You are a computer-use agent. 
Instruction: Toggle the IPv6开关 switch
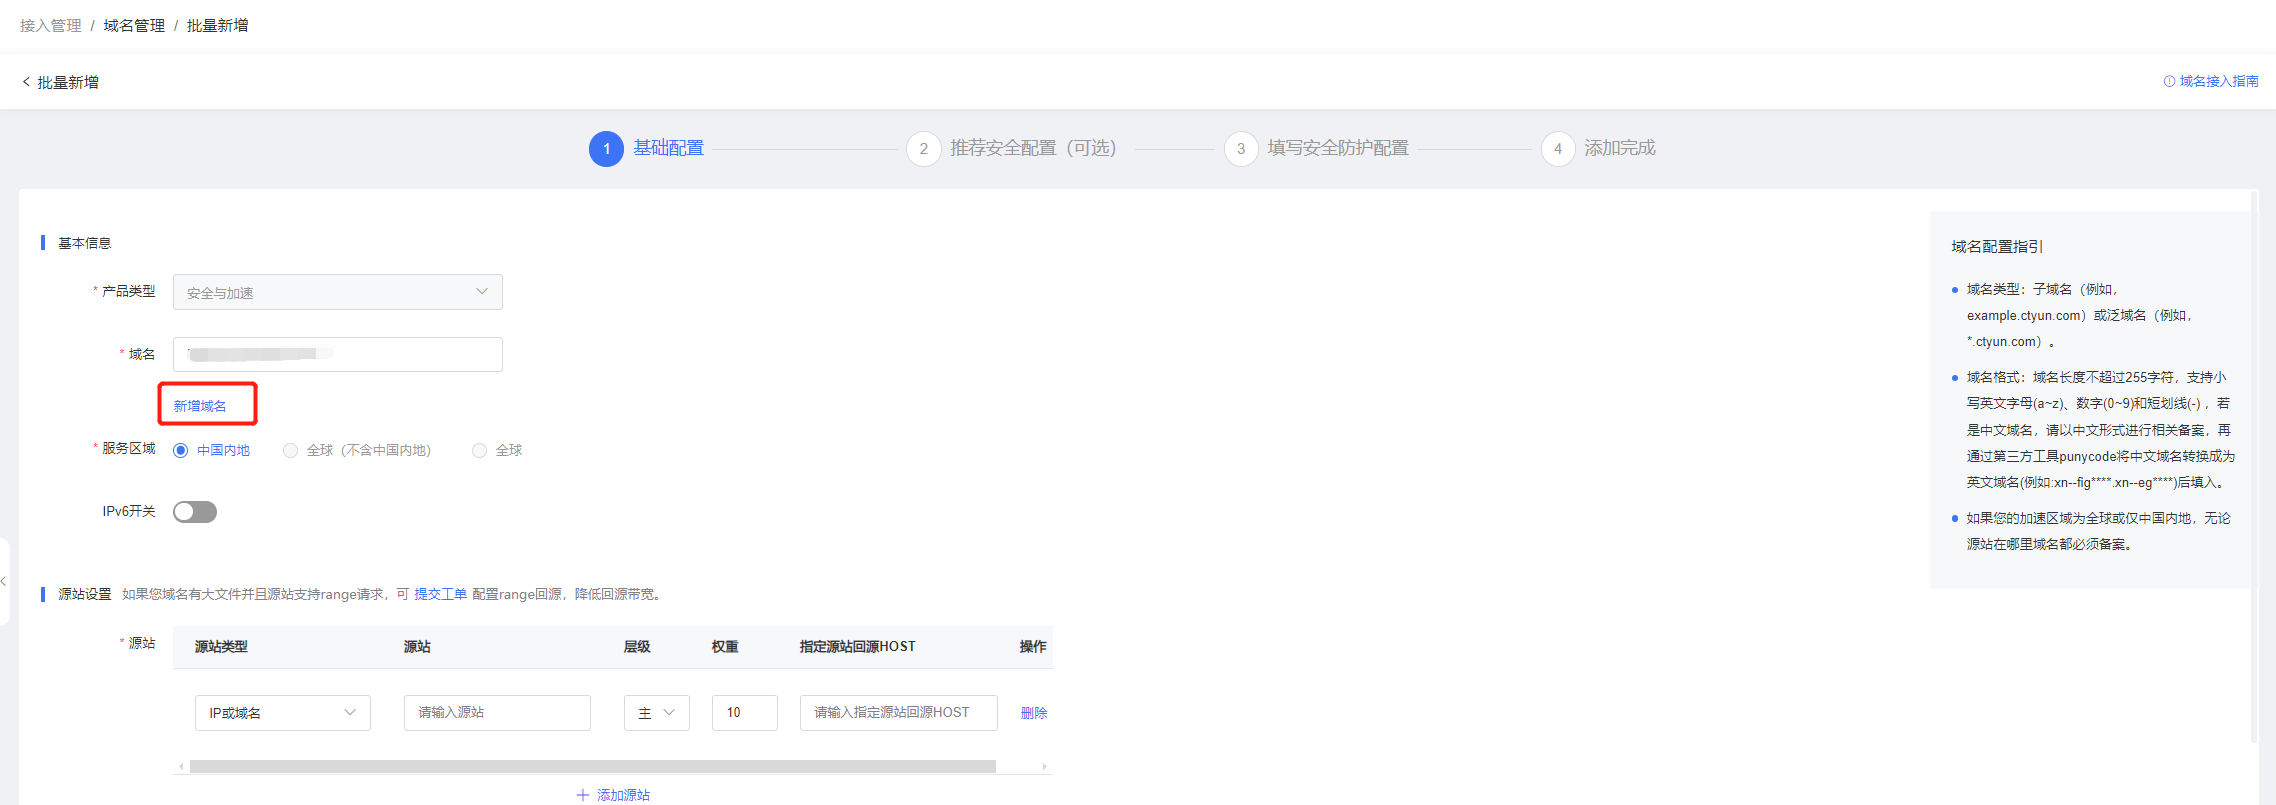195,512
